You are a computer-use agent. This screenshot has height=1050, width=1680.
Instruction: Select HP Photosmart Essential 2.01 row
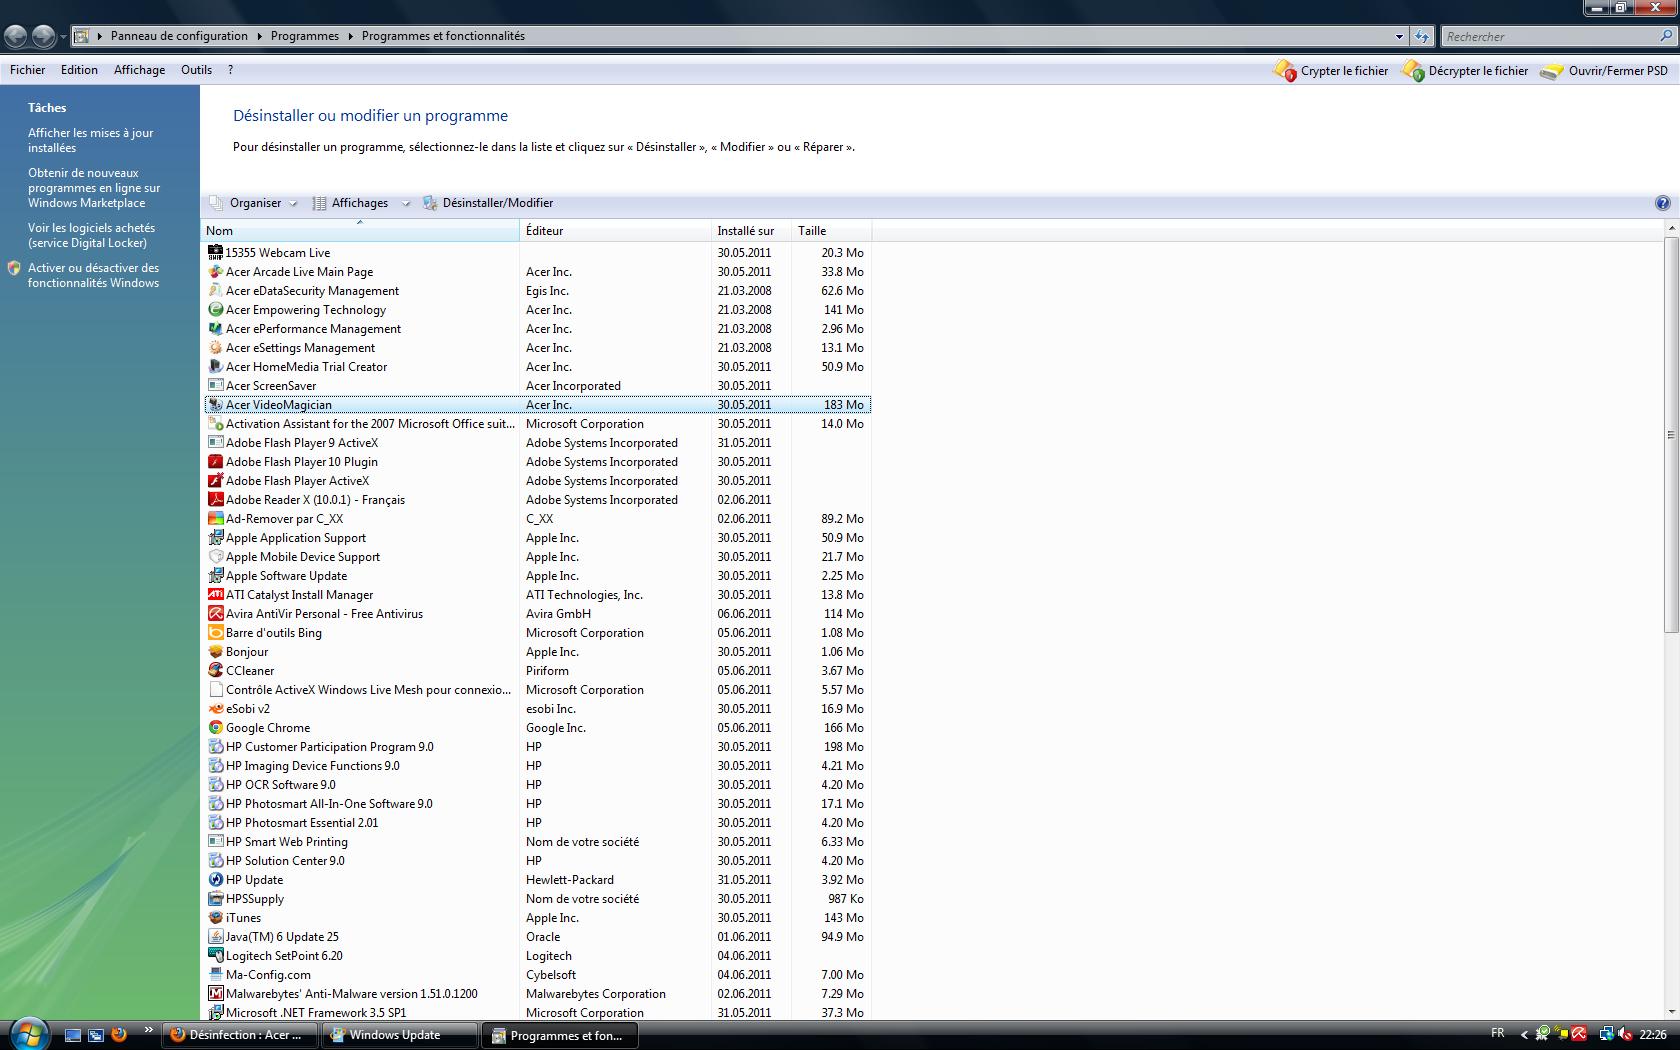coord(537,823)
